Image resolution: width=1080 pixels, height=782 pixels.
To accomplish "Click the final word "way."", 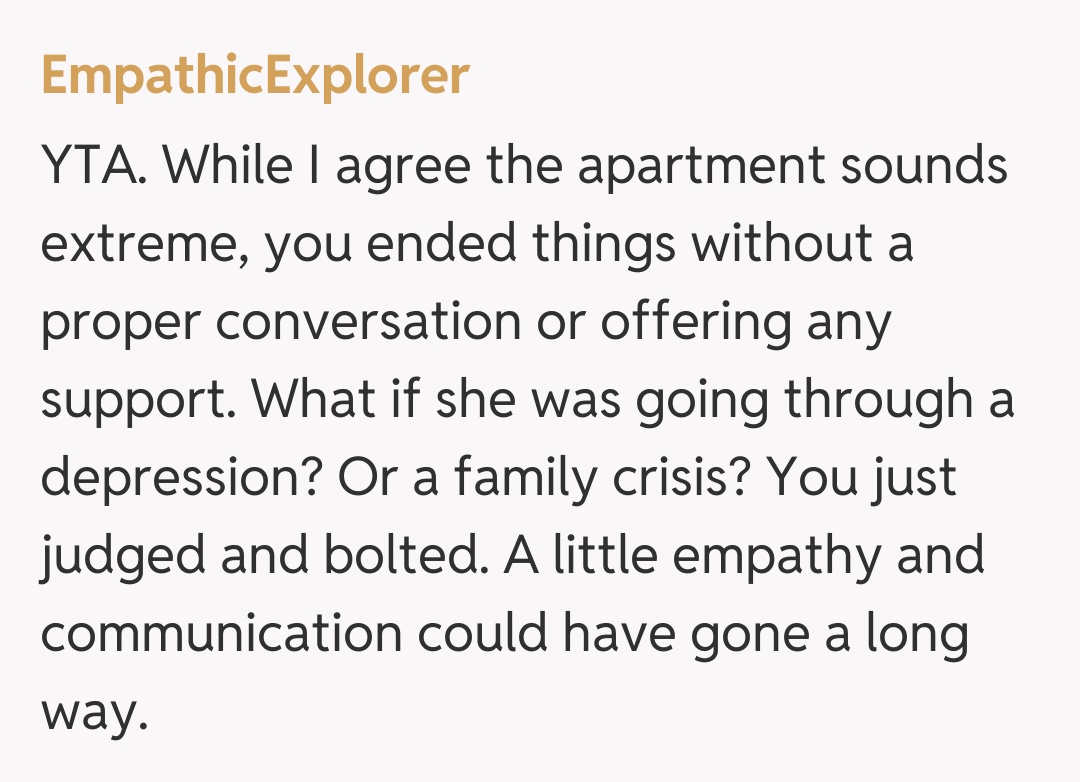I will coord(94,713).
